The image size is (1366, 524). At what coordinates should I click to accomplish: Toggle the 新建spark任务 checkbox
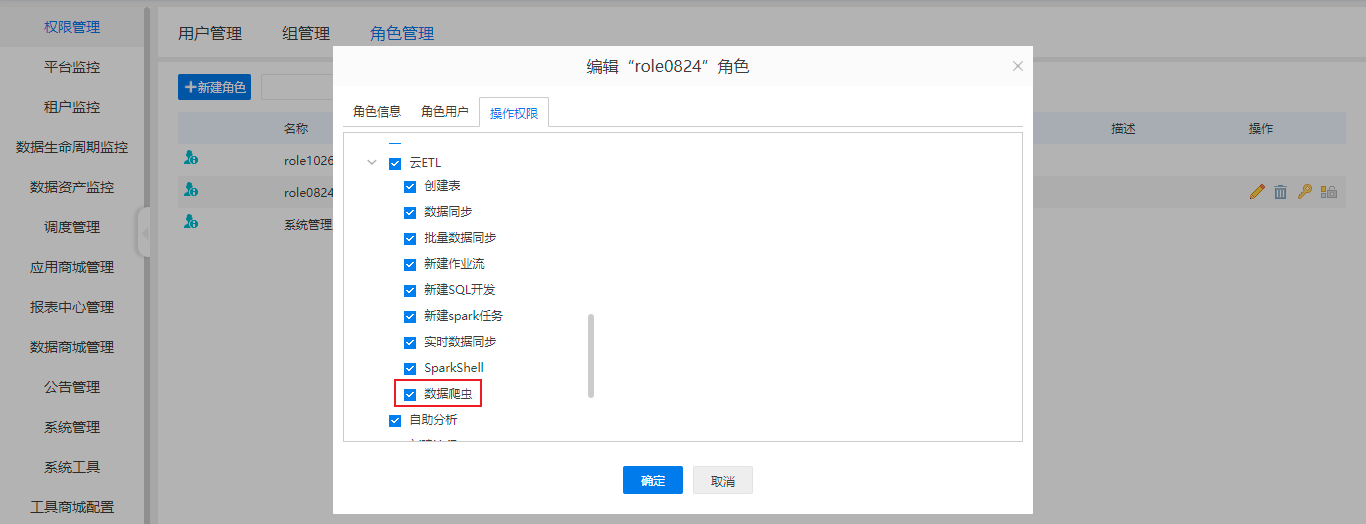(410, 316)
